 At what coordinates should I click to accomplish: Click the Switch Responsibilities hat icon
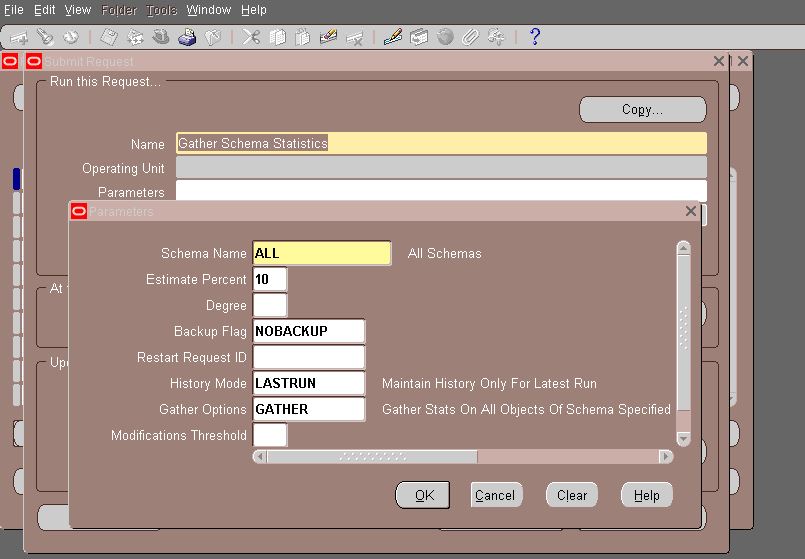point(161,37)
